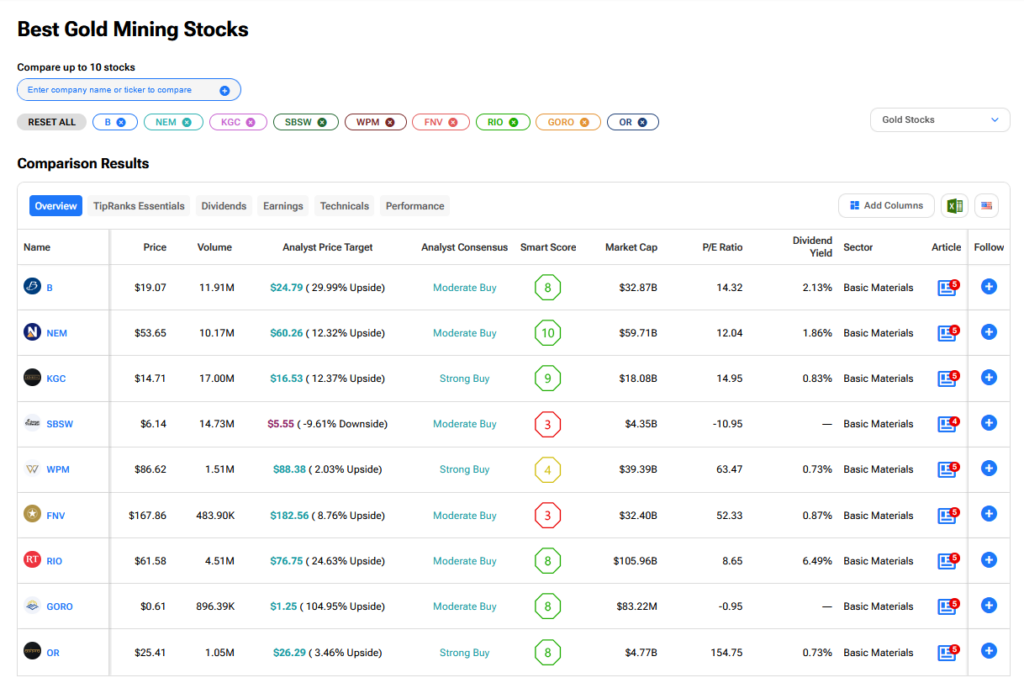Image resolution: width=1024 pixels, height=683 pixels.
Task: Open the OR ticker link
Action: pyautogui.click(x=53, y=653)
